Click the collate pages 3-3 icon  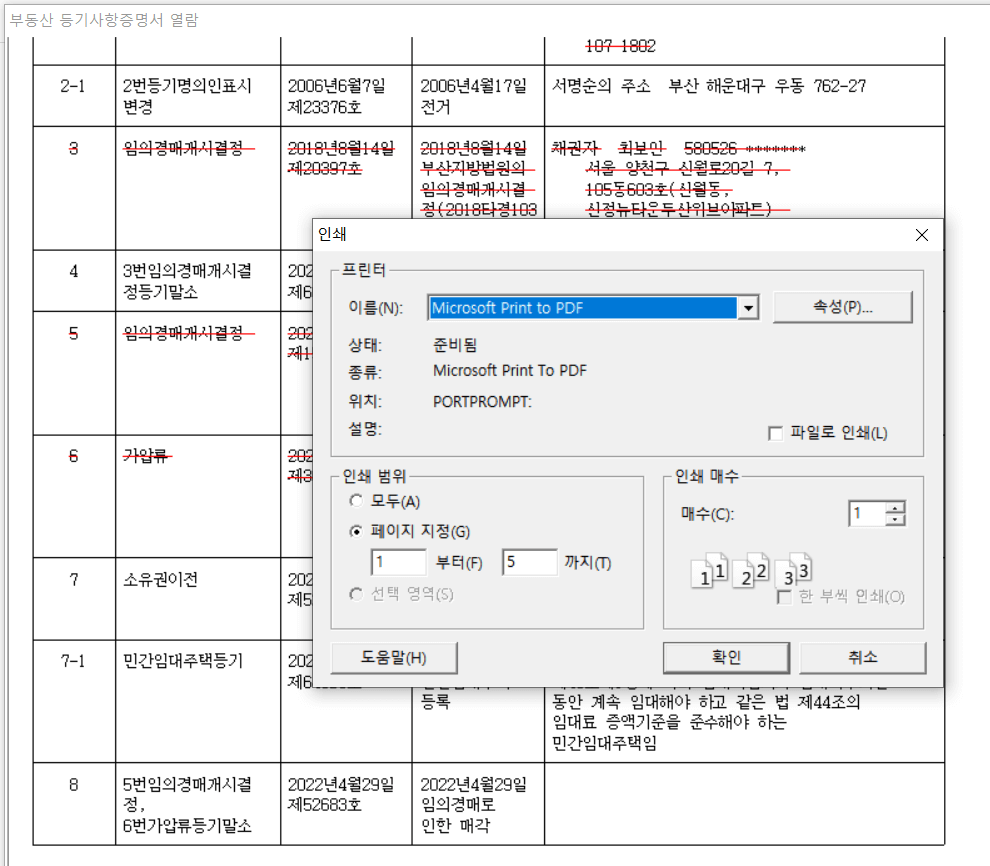point(792,571)
